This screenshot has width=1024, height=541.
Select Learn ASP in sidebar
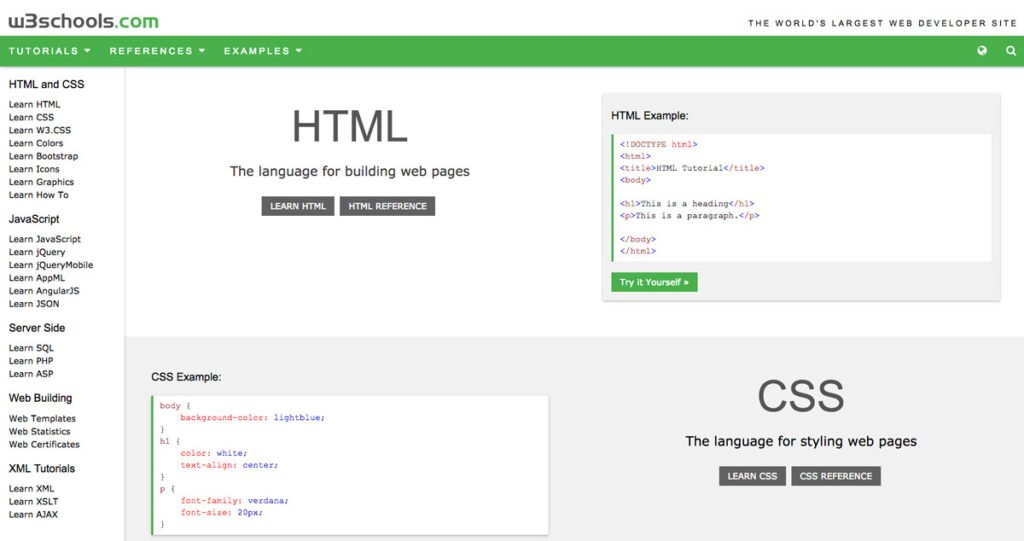coord(31,374)
